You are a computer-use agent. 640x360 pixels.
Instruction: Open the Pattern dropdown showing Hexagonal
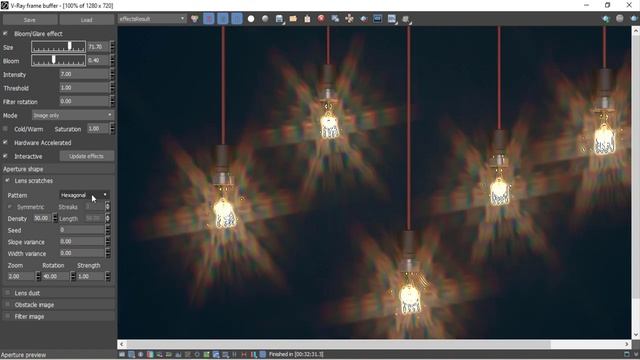[x=84, y=195]
